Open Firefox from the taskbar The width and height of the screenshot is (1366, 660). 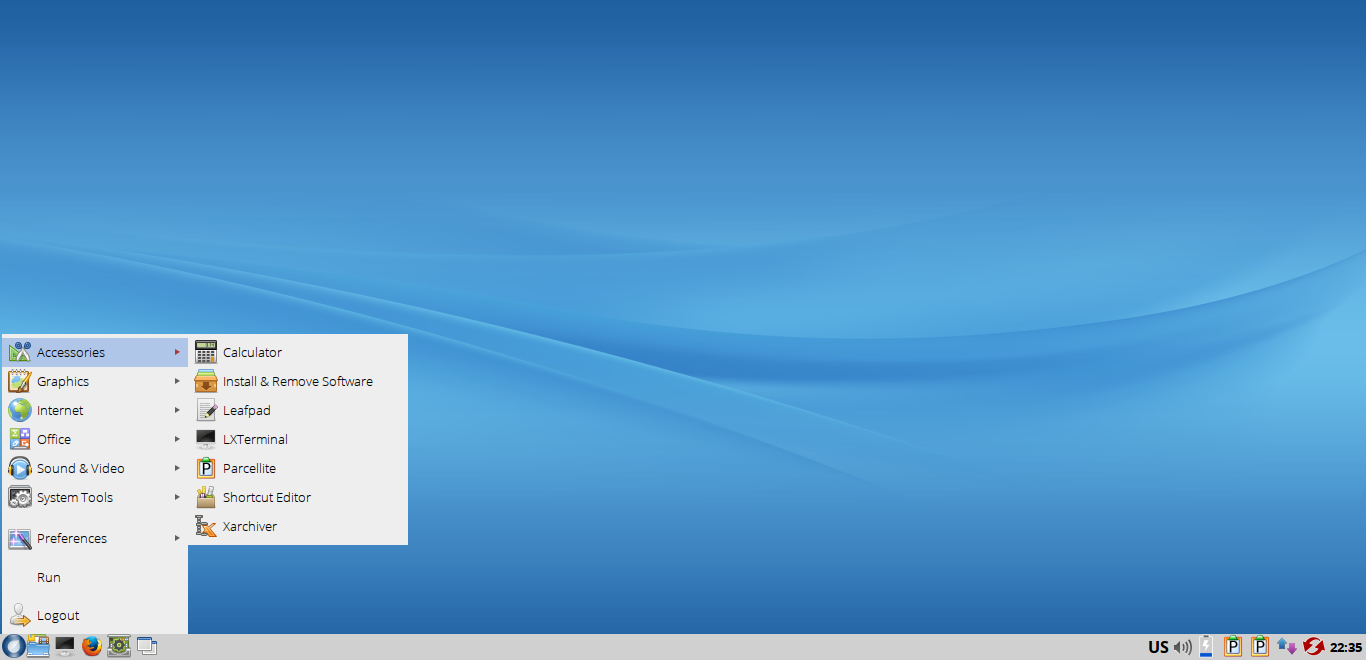click(x=92, y=646)
